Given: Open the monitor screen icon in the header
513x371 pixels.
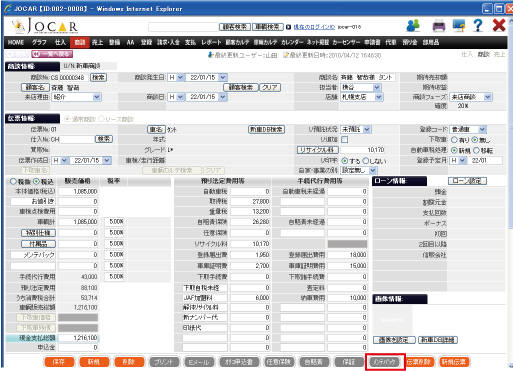Looking at the screenshot, I should tap(459, 25).
